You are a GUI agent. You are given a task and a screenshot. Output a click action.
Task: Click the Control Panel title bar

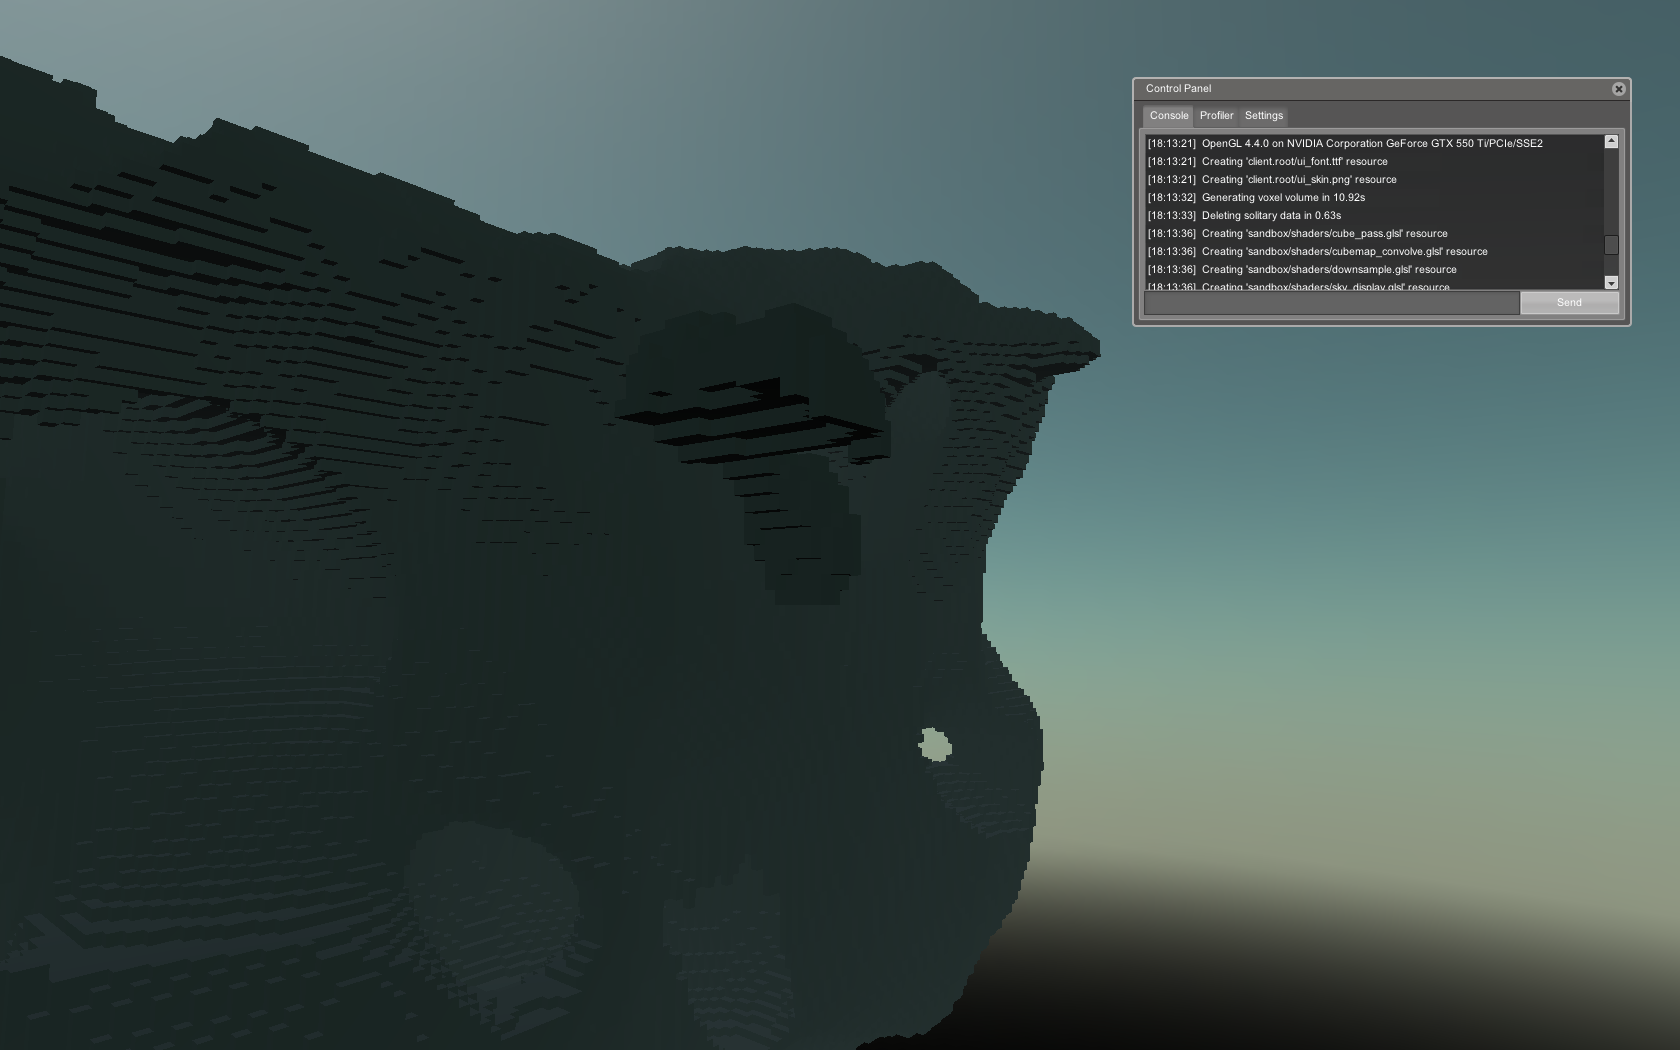[1370, 89]
